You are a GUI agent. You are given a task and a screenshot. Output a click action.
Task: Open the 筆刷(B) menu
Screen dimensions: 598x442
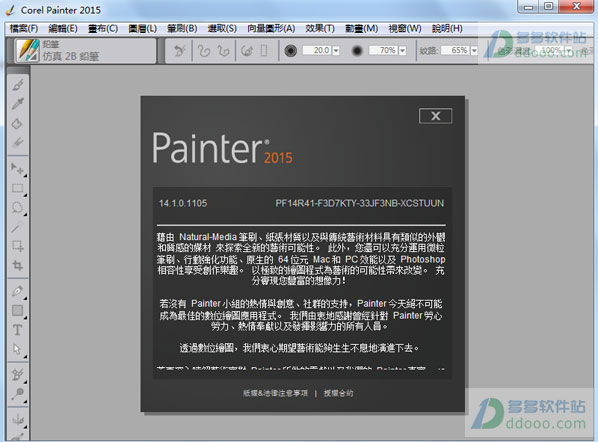[182, 29]
